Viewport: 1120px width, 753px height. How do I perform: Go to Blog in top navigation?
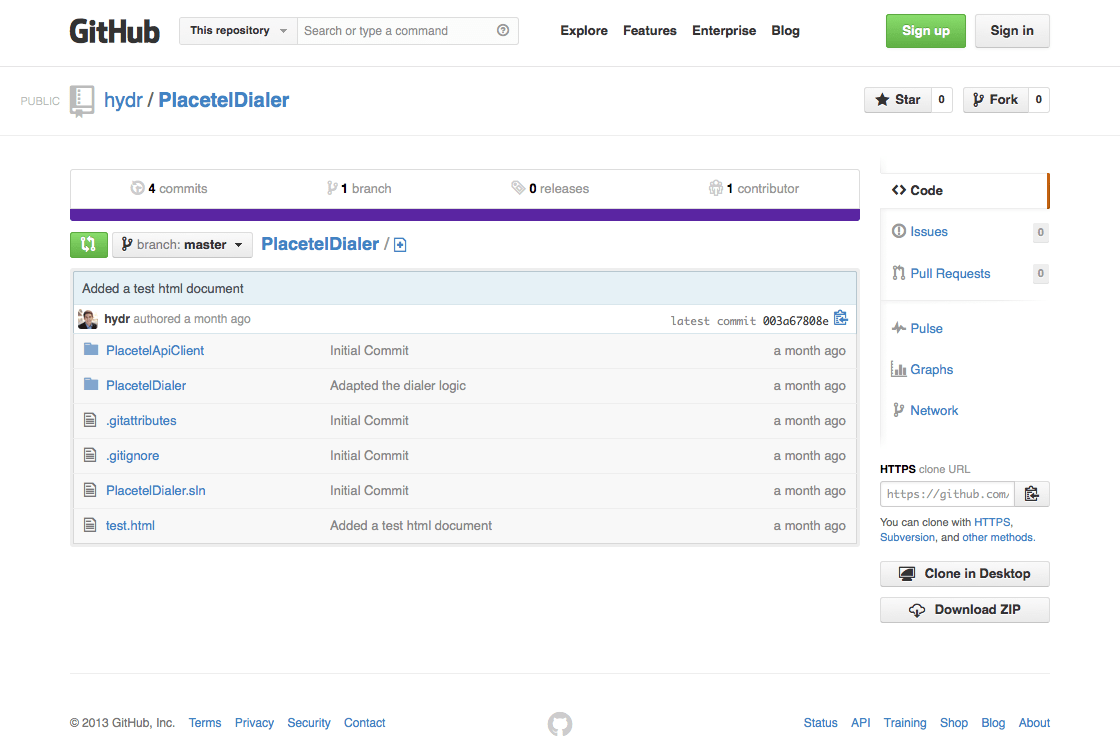tap(785, 31)
